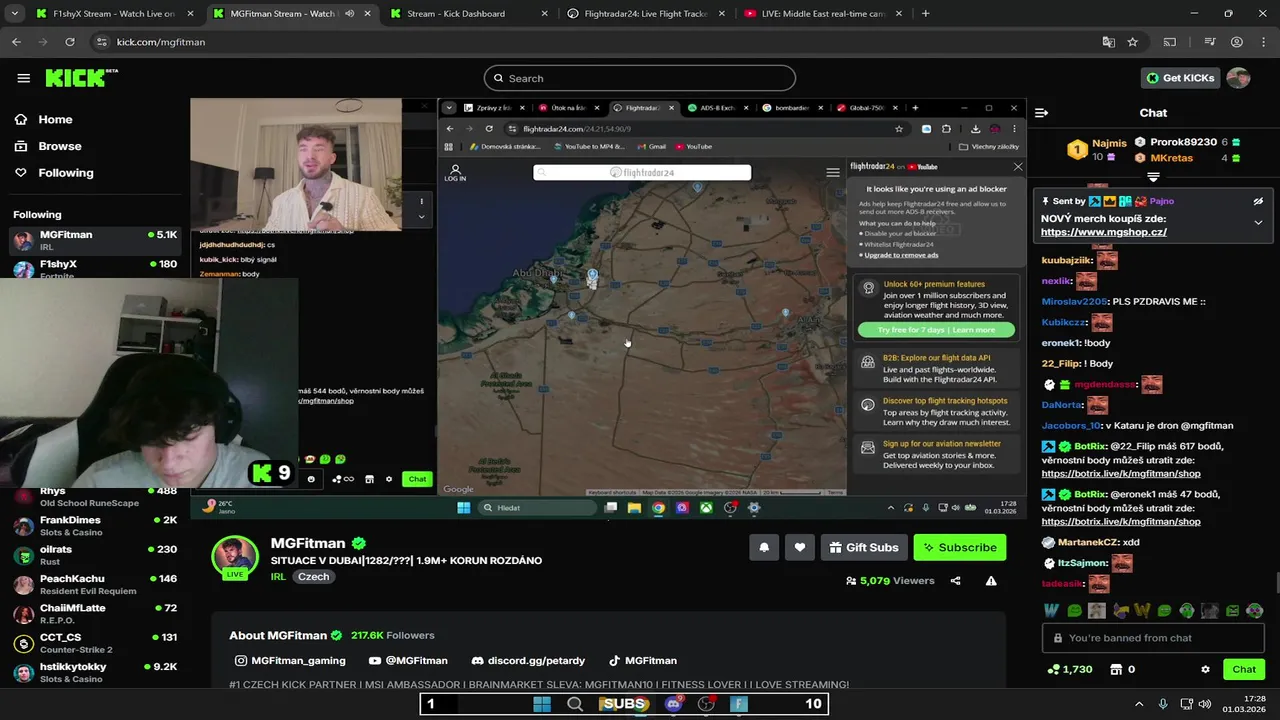Click the Get KICKs button

1182,78
